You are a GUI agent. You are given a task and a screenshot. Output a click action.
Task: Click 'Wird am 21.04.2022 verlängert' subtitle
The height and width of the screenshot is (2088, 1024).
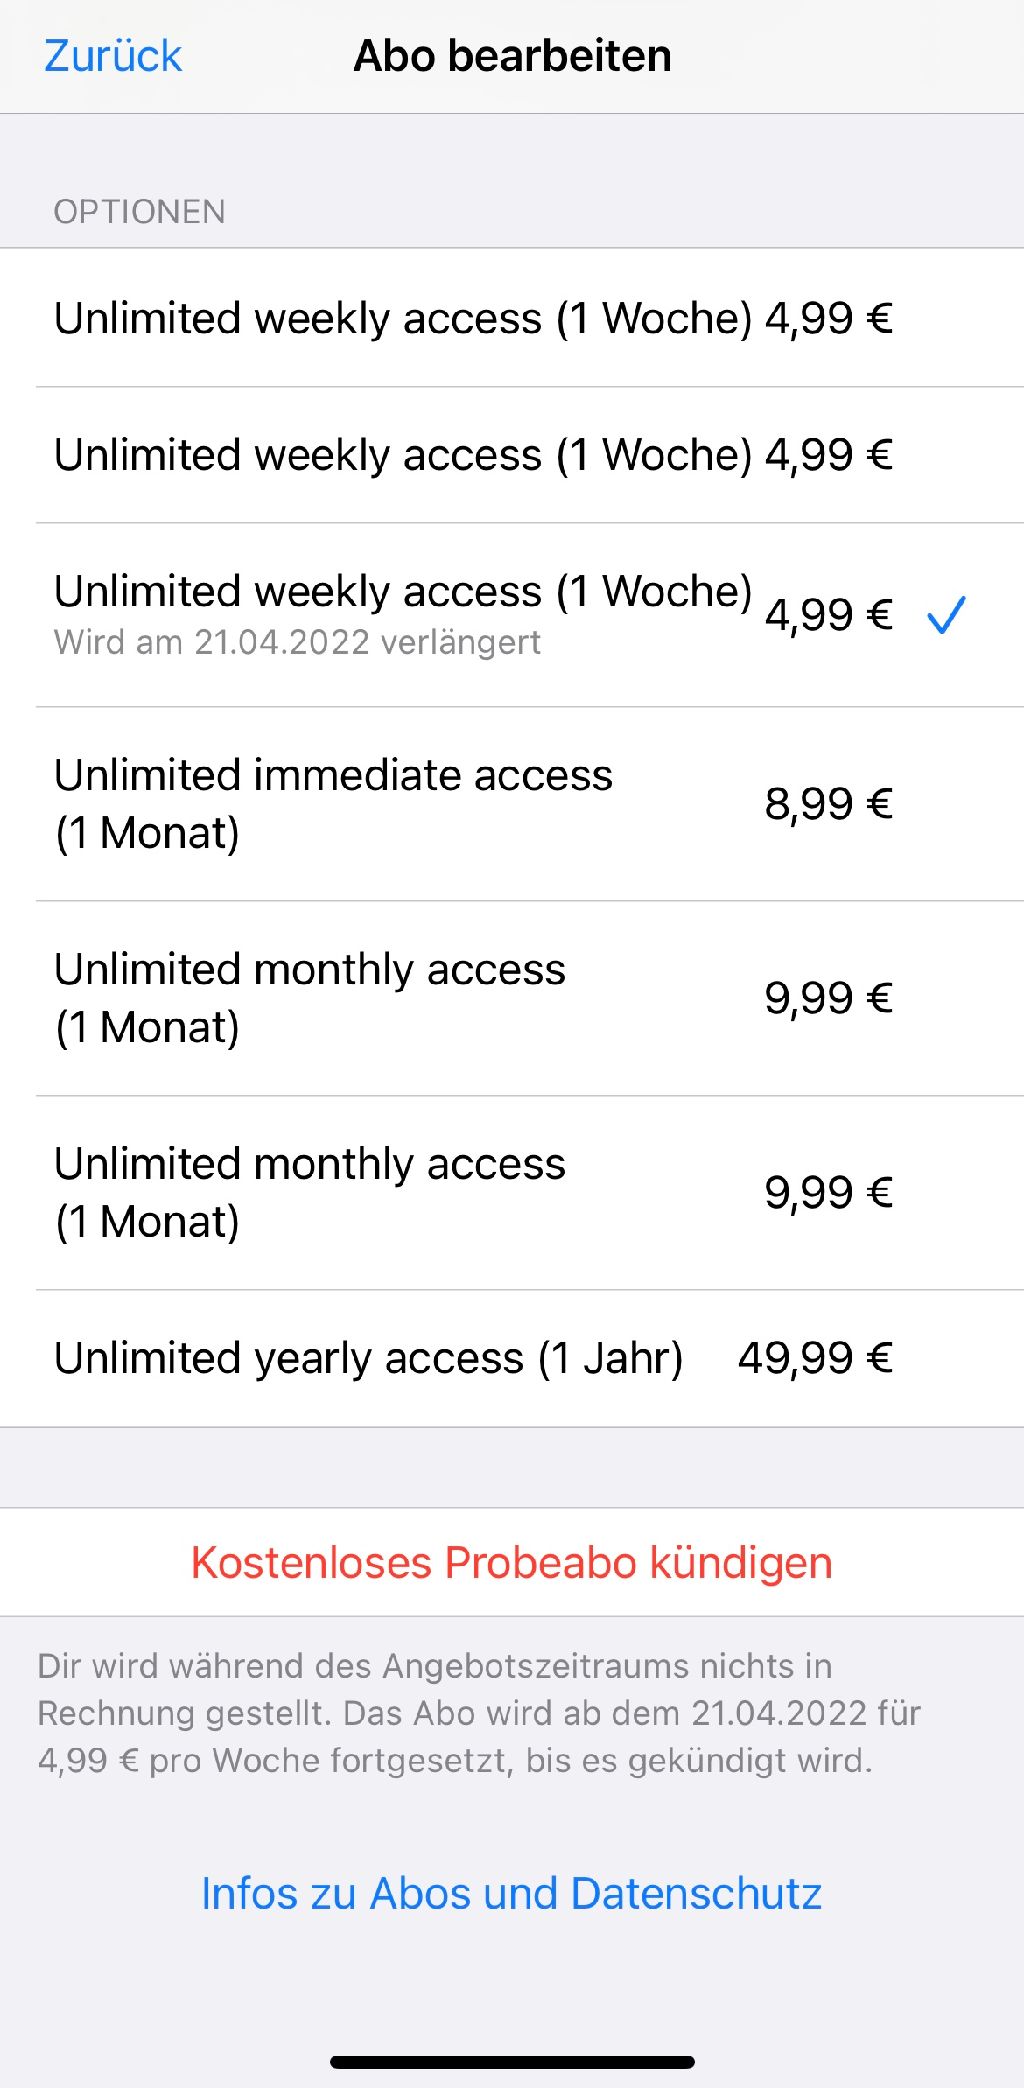(297, 642)
